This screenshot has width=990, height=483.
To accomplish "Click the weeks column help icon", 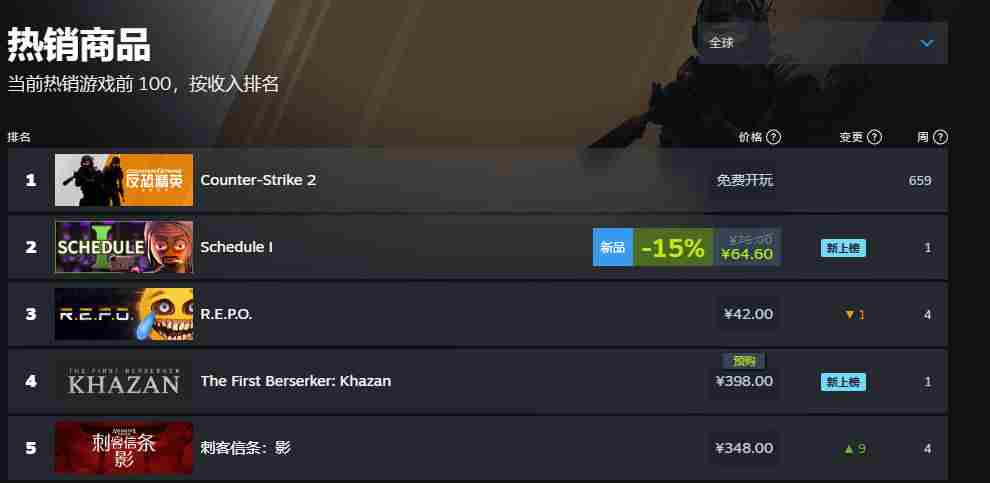I will click(940, 137).
